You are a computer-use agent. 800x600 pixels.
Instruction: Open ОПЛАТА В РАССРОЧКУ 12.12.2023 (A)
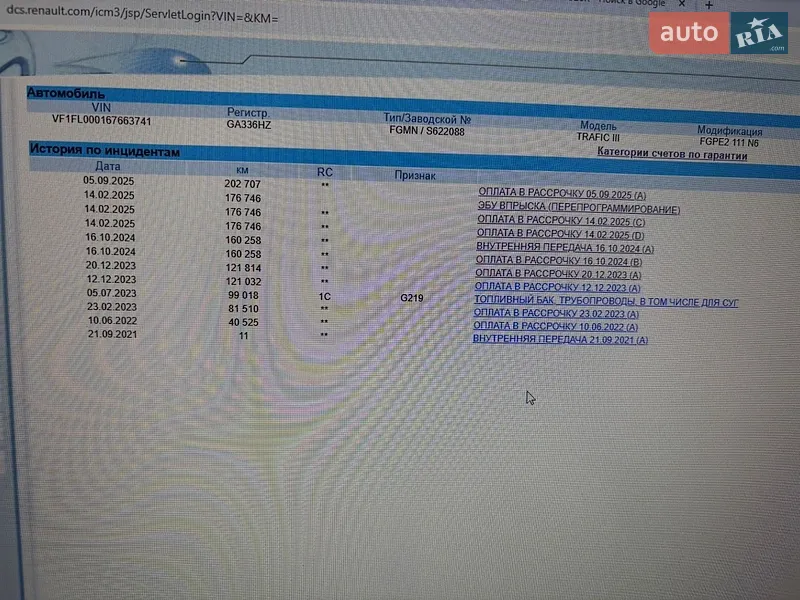point(557,287)
